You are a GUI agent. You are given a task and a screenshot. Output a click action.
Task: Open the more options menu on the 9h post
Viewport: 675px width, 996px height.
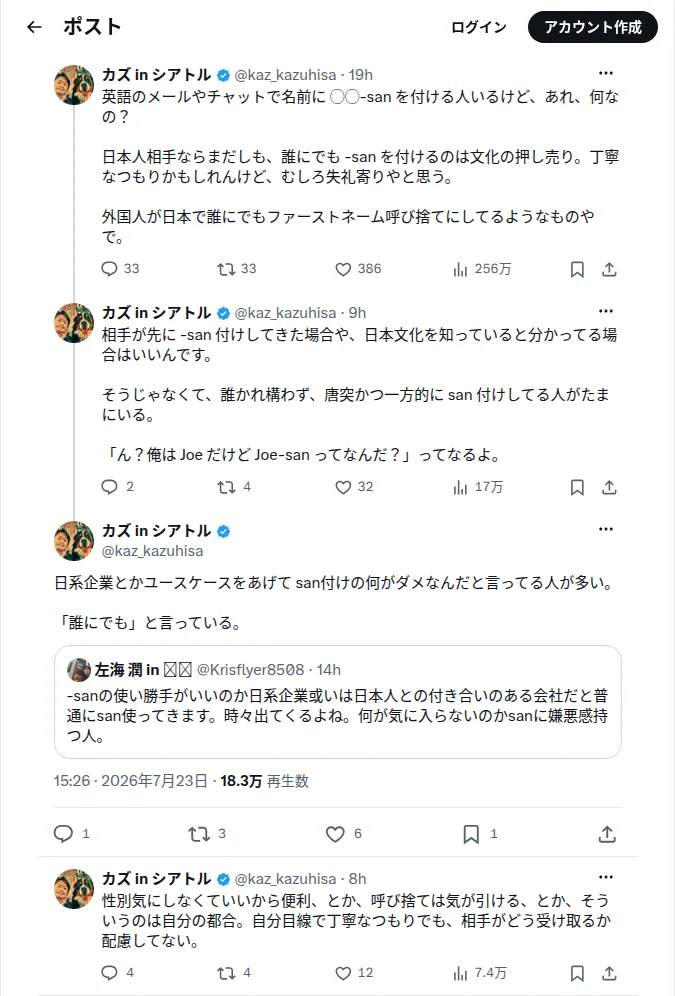(x=606, y=311)
